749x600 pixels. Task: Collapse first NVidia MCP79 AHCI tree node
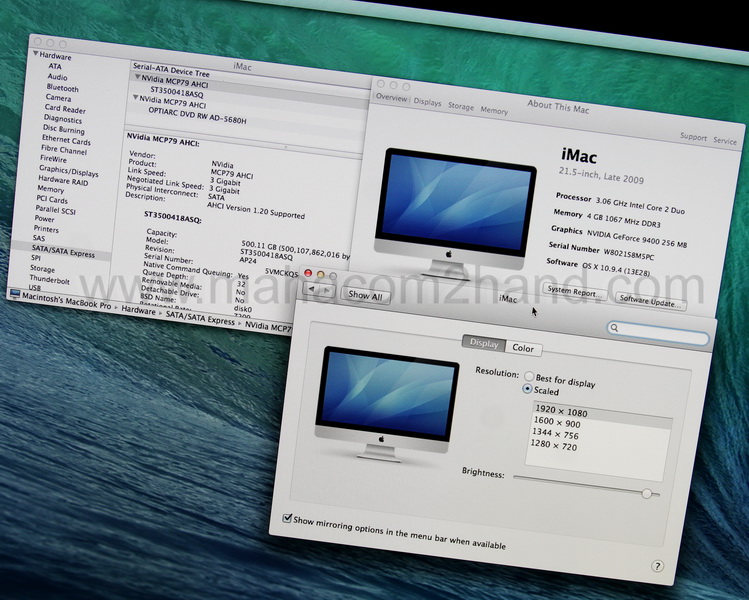click(137, 77)
